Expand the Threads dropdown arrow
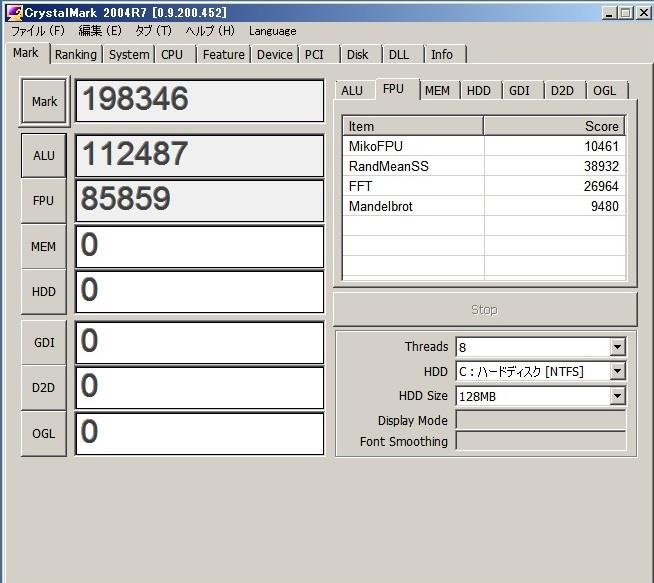 [617, 347]
